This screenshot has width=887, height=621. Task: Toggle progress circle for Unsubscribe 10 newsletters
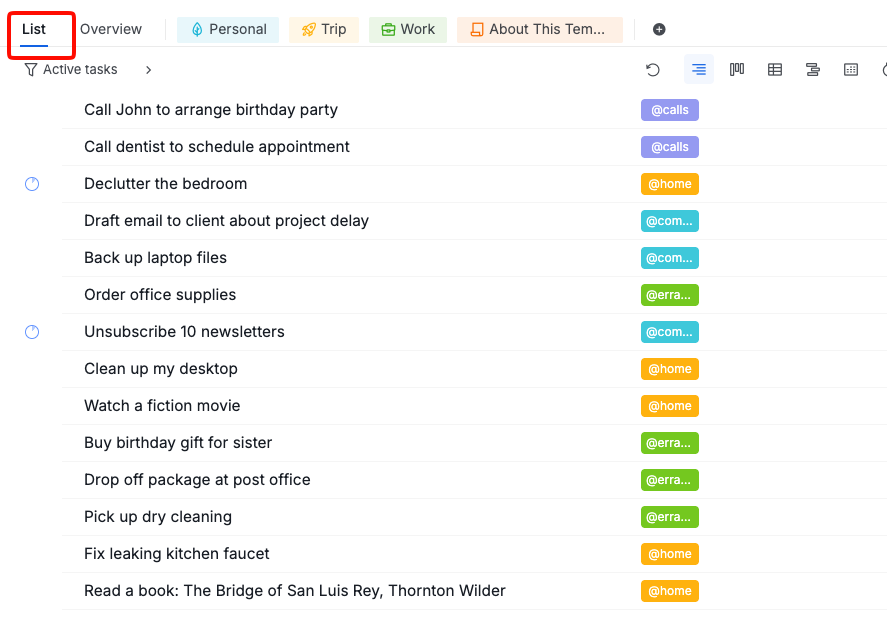click(32, 332)
